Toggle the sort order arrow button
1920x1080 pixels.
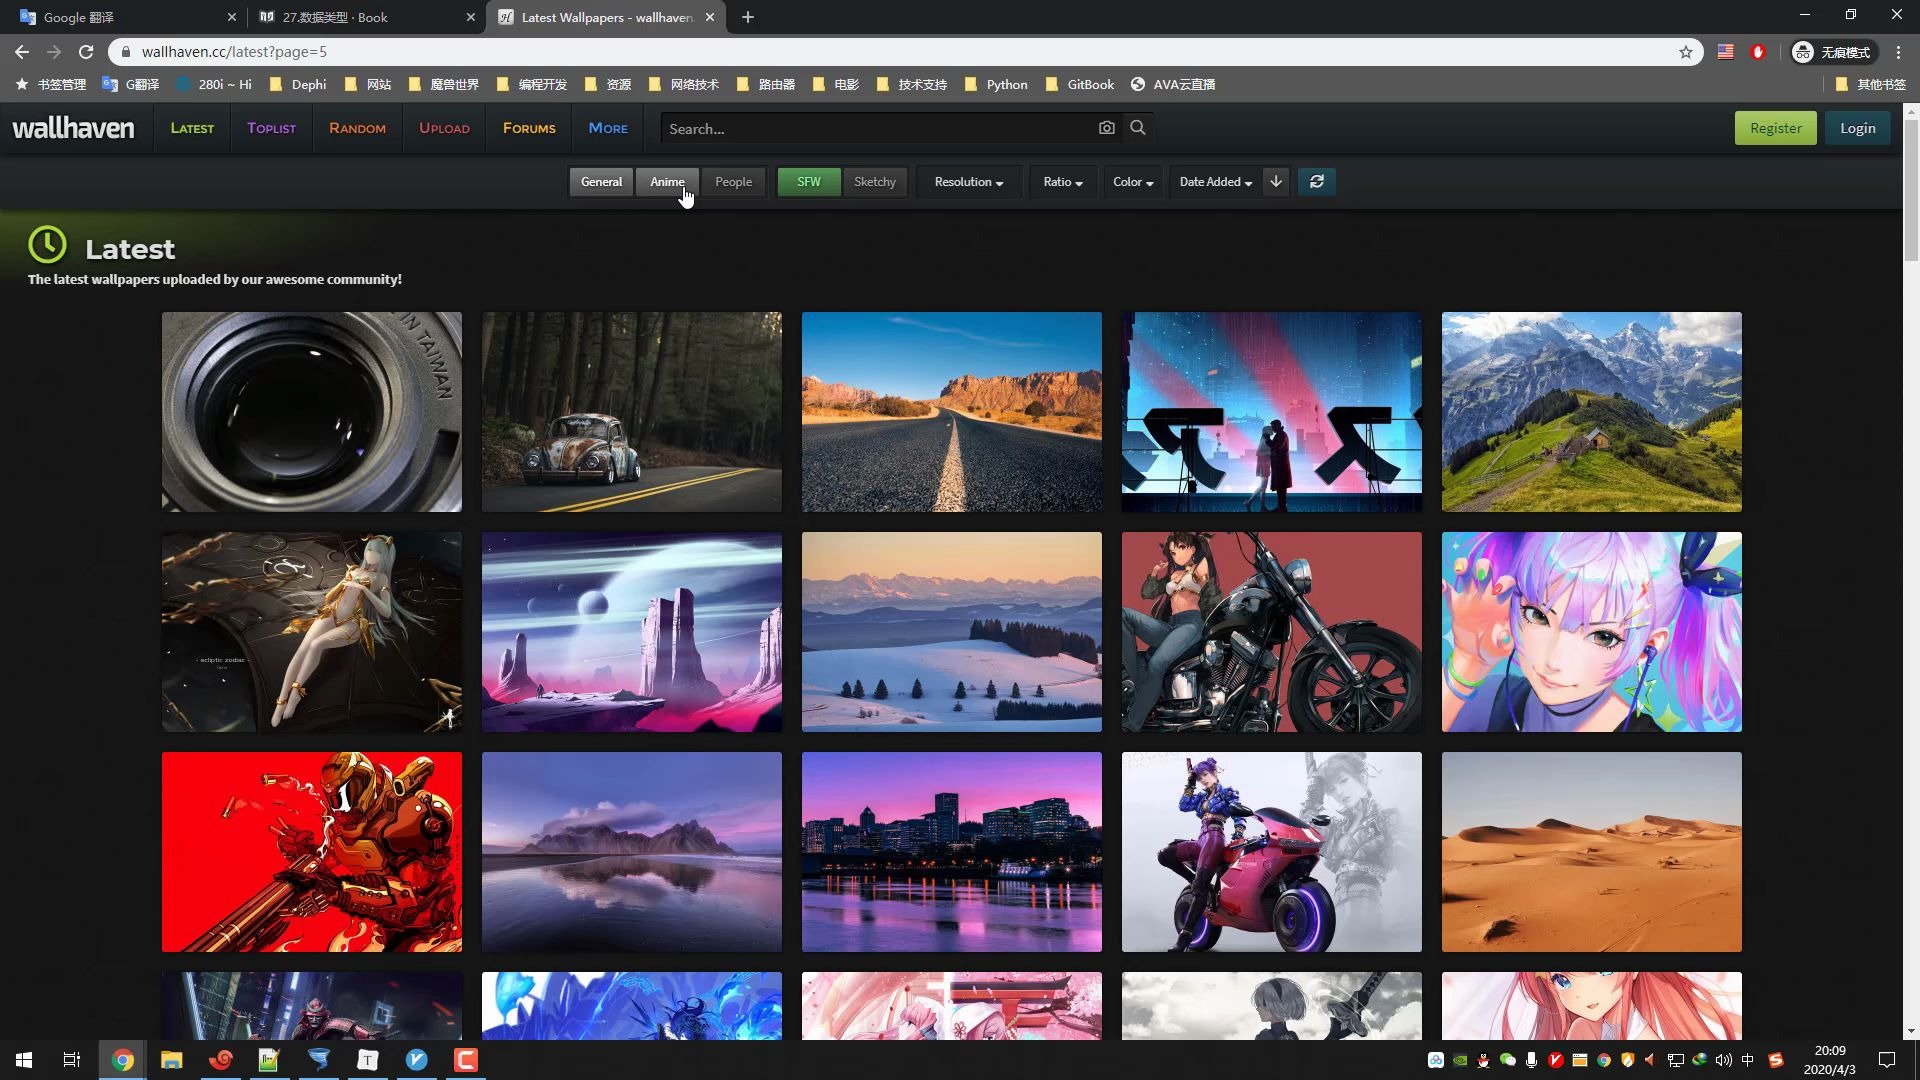tap(1276, 182)
